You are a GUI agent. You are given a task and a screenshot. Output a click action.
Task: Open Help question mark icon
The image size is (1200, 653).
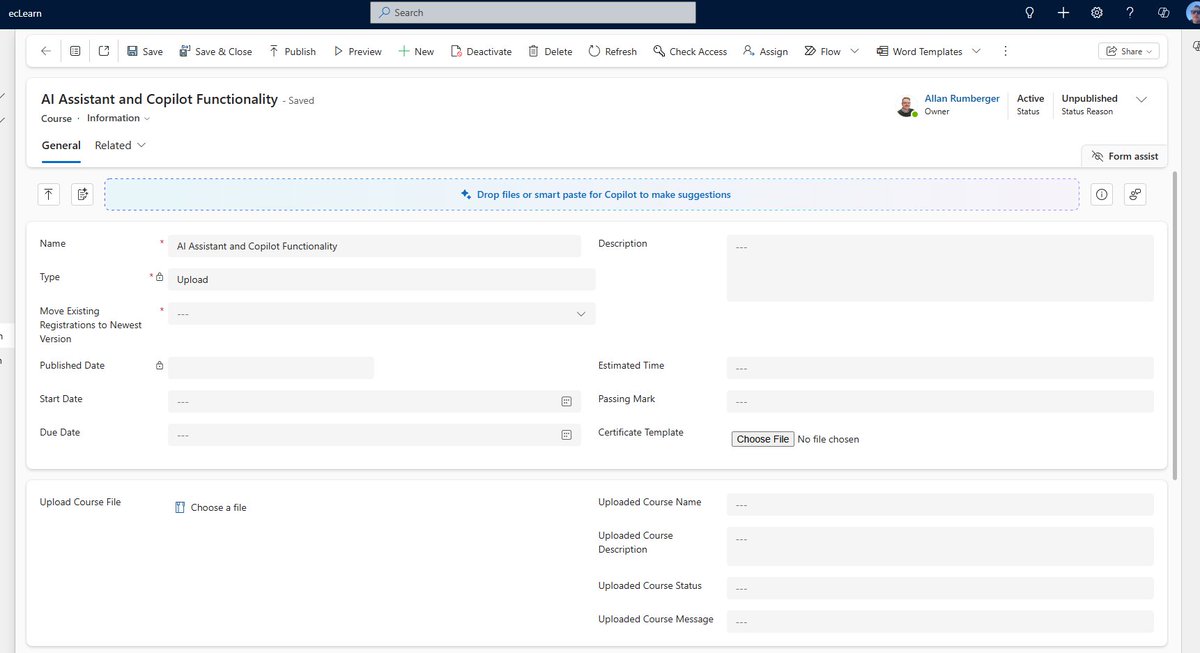(x=1130, y=12)
